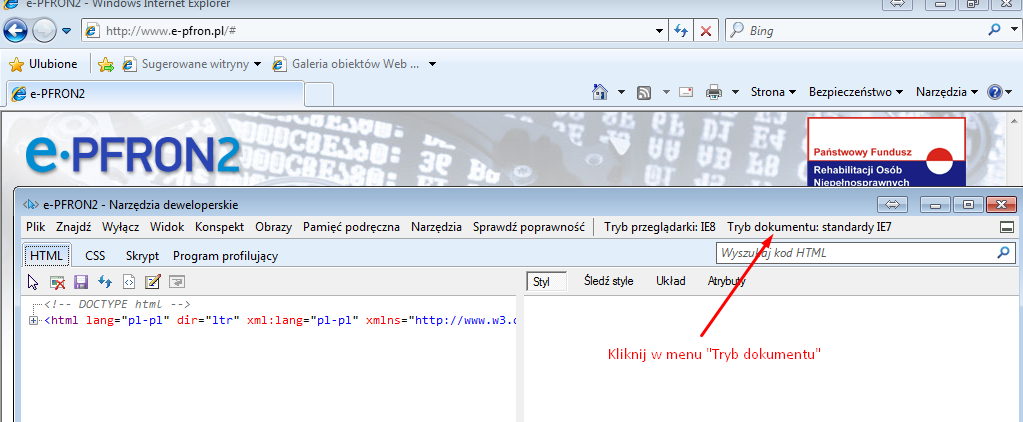The height and width of the screenshot is (422, 1023).
Task: Click the browser Forward arrow button
Action: (44, 30)
